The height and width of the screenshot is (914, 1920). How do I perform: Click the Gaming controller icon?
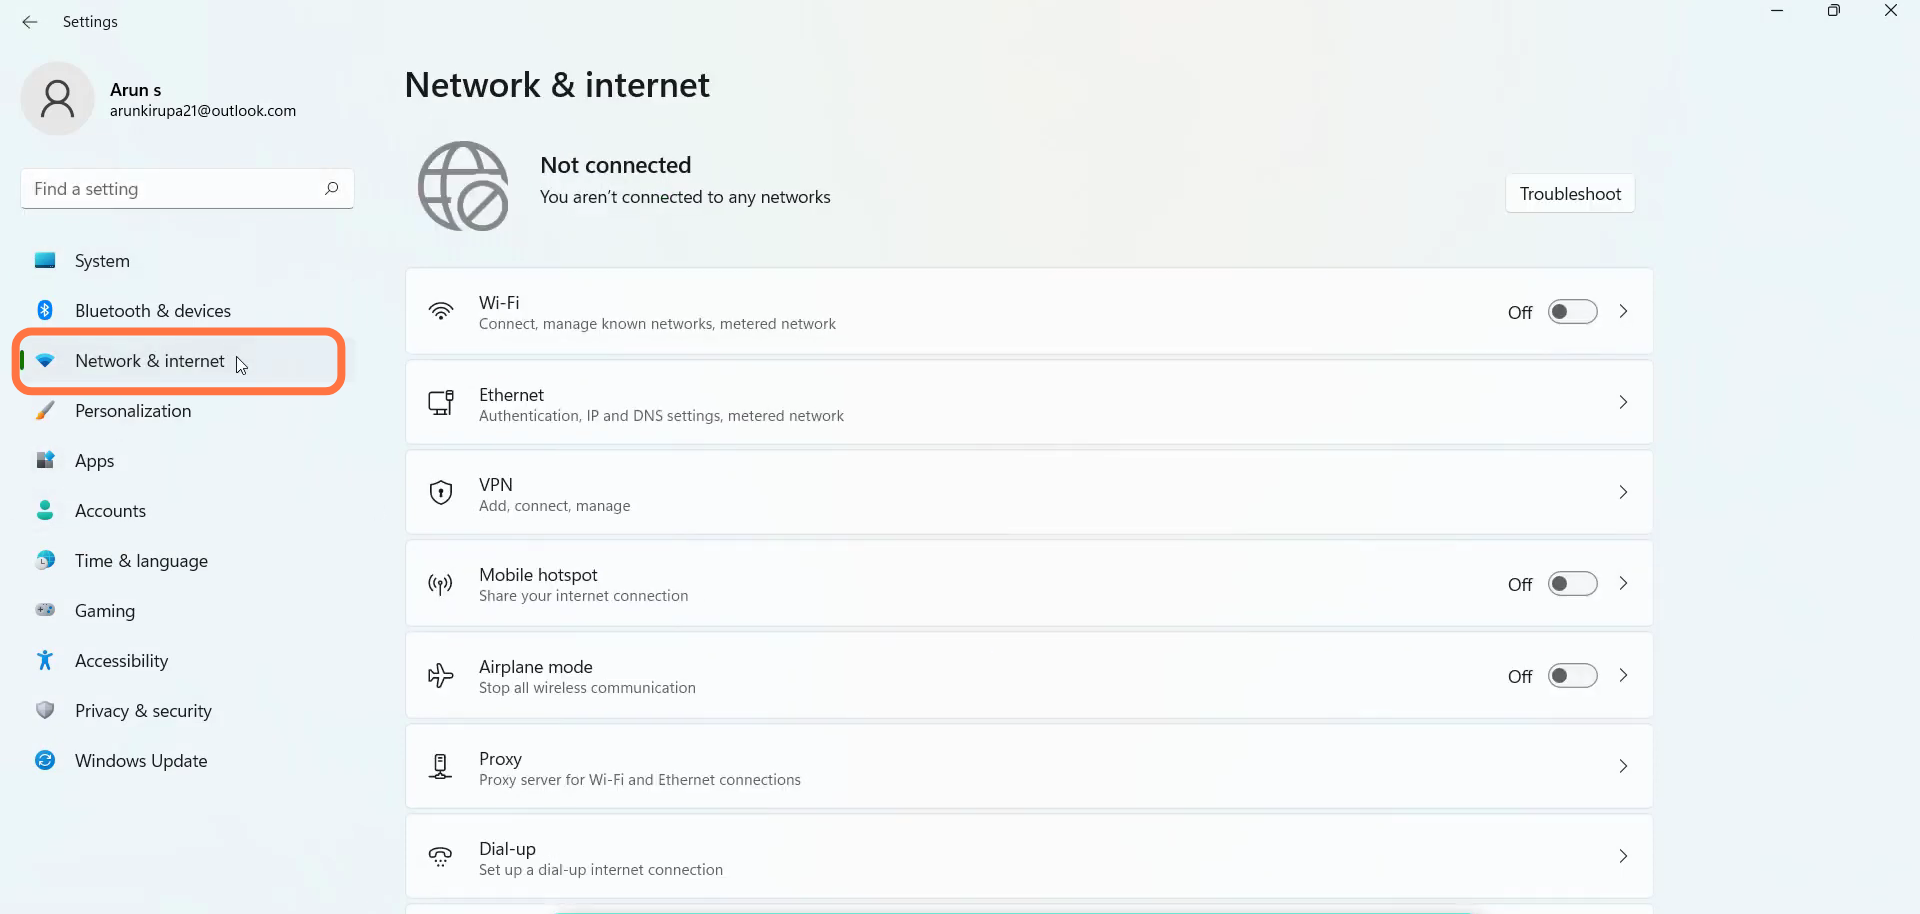pos(45,609)
